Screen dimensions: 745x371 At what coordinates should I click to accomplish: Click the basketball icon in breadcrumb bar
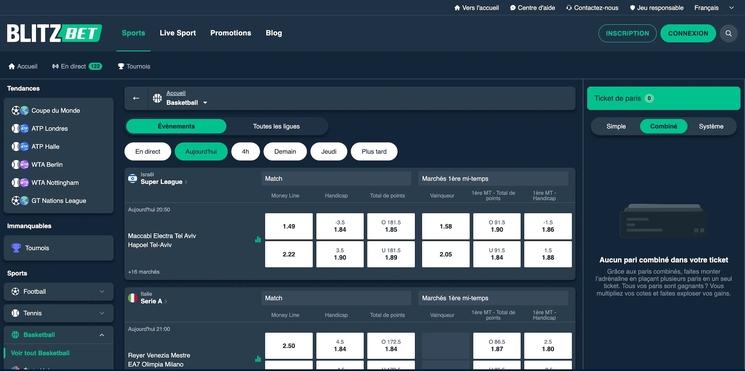157,98
